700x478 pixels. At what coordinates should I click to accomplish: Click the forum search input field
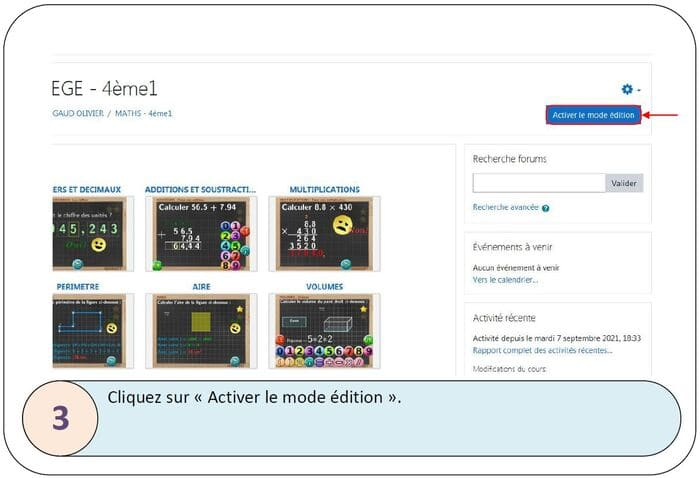(539, 183)
